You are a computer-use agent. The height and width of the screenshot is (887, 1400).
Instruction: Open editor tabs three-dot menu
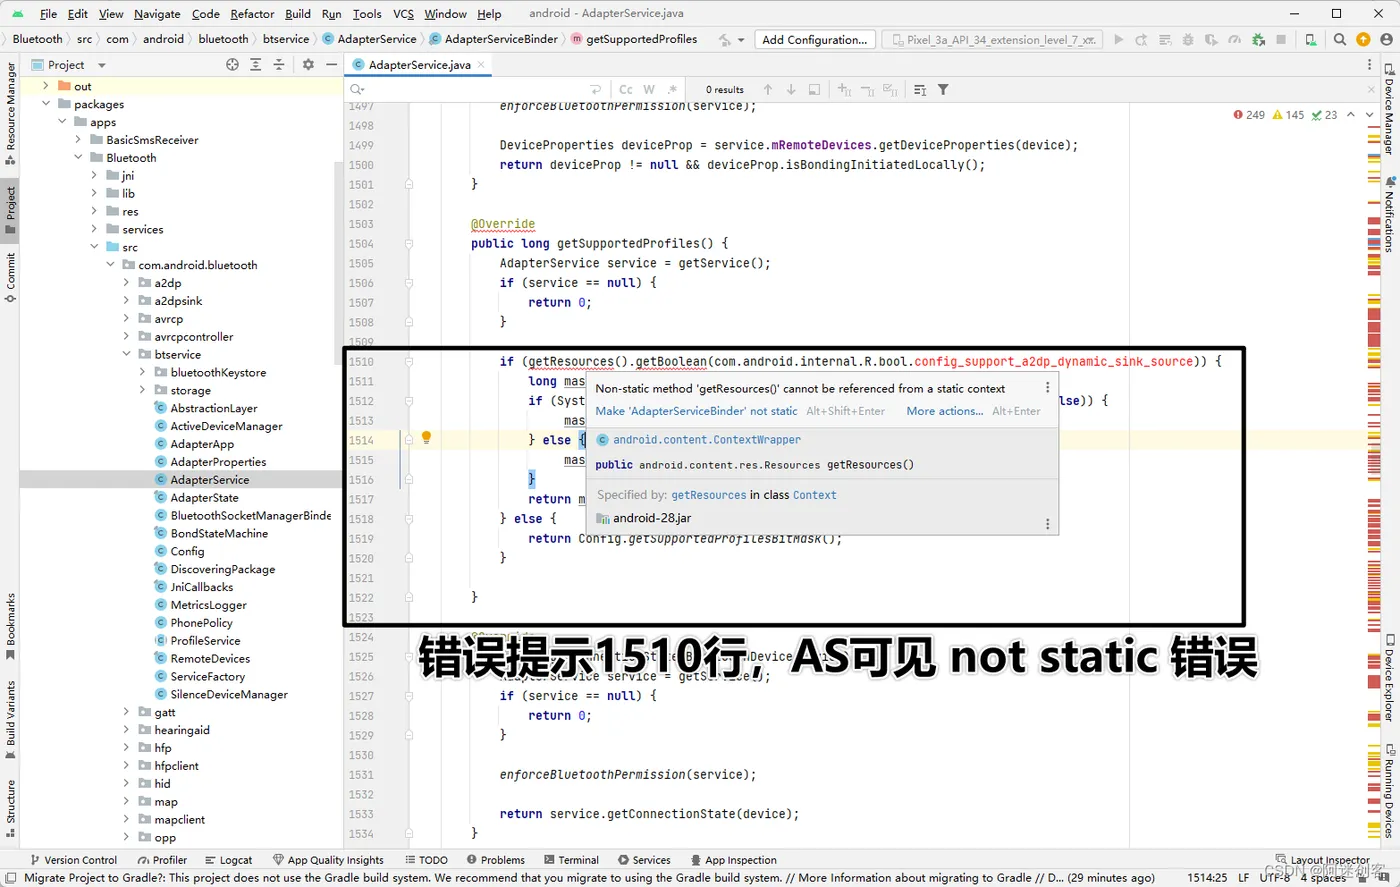[x=1370, y=64]
